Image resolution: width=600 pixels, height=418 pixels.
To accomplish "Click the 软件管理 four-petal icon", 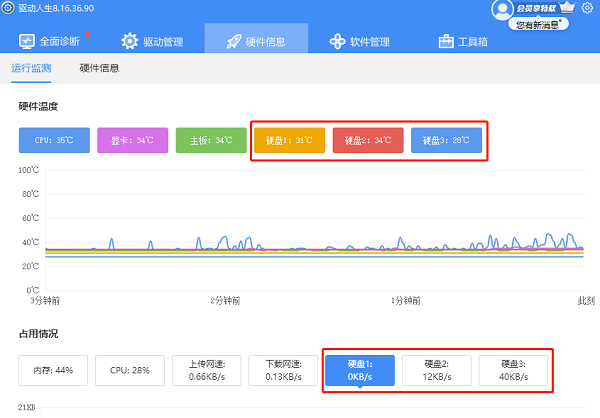I will [x=338, y=41].
